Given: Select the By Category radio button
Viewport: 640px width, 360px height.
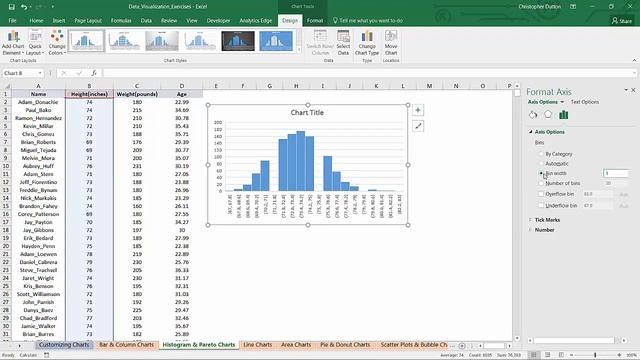Looking at the screenshot, I should click(x=541, y=154).
